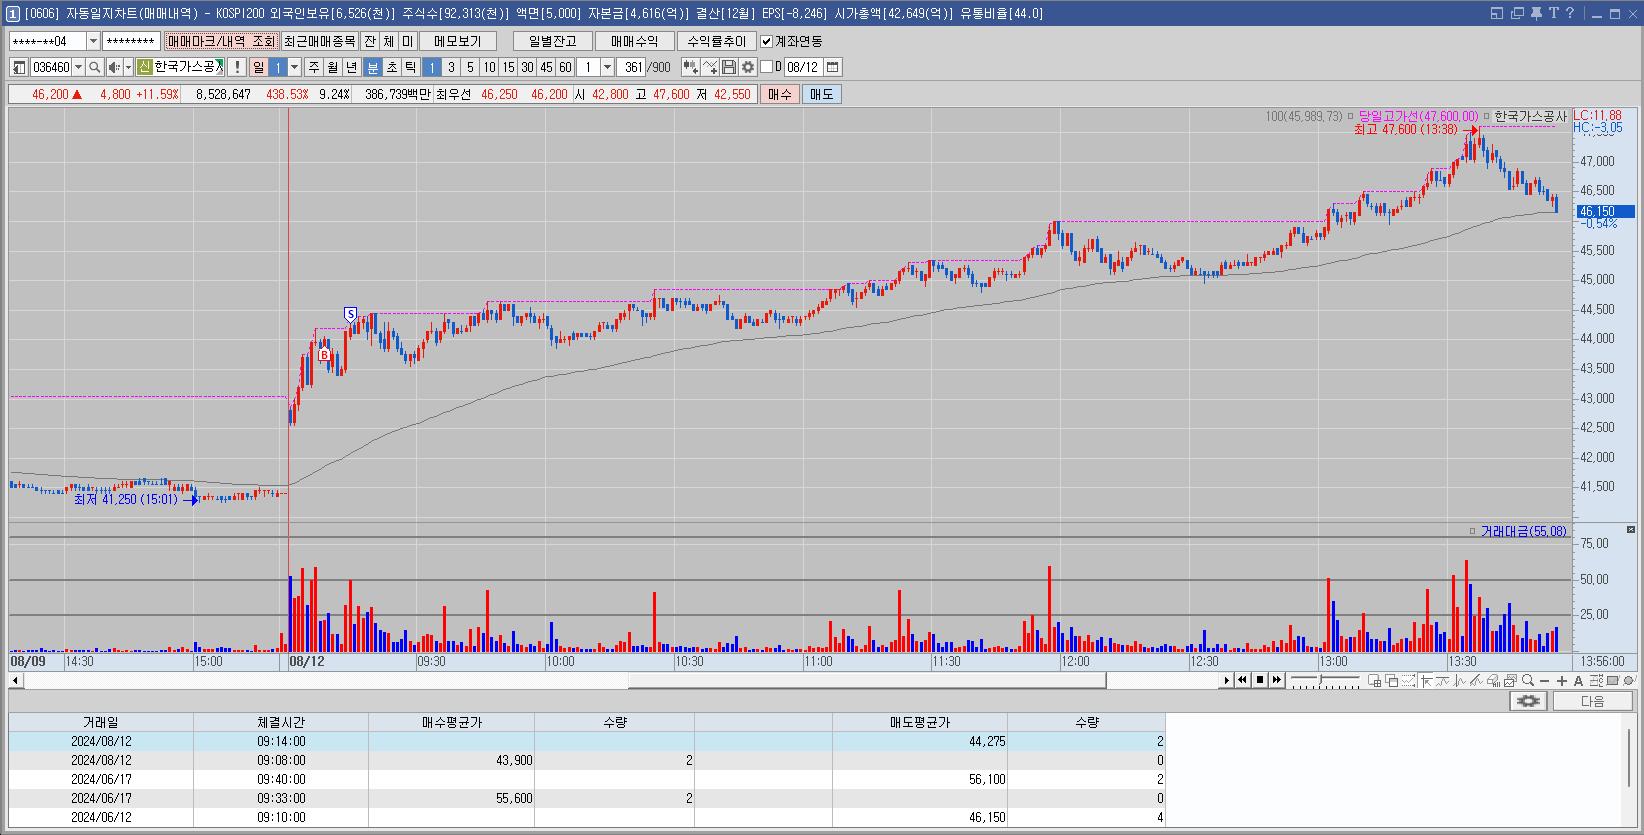Click the stock code history icon left of 036460

coord(19,67)
